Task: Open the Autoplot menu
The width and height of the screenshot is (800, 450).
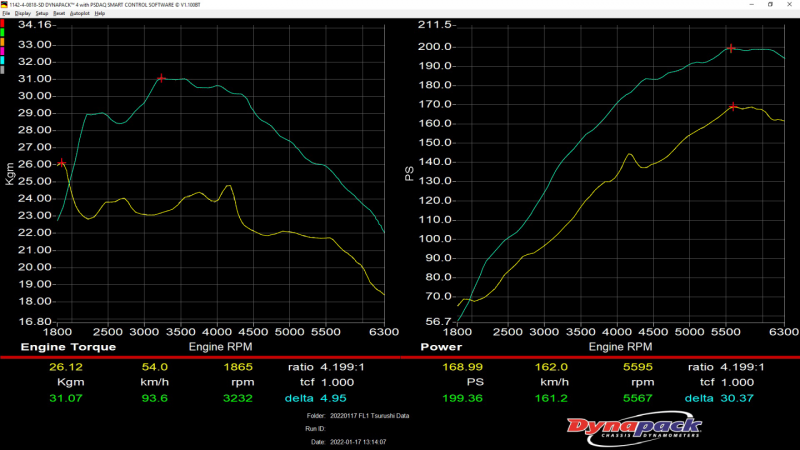Action: 79,13
